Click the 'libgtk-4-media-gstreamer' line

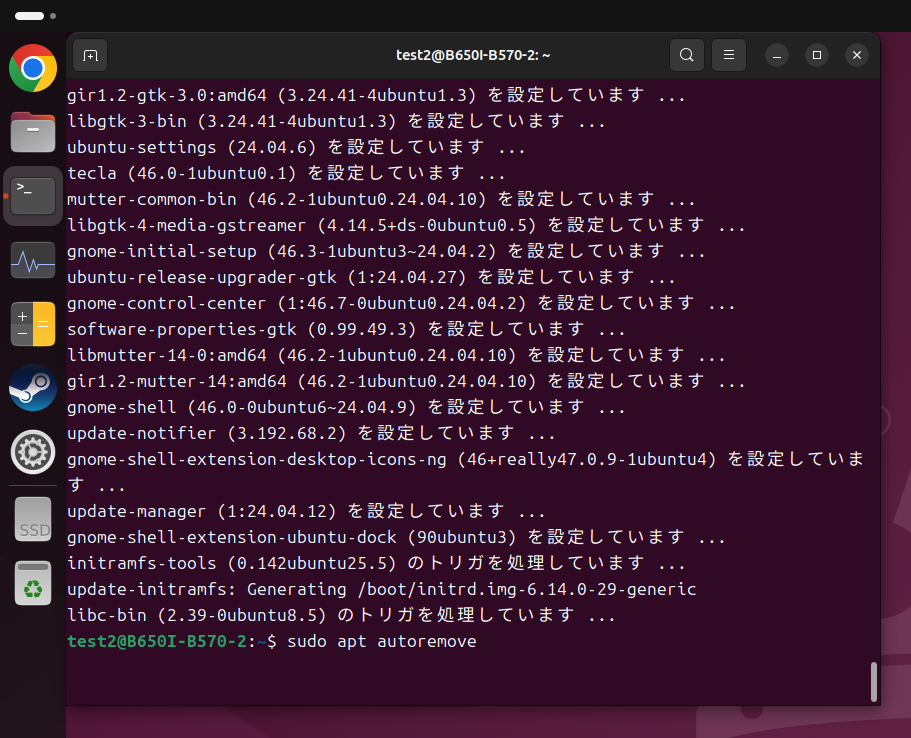click(x=406, y=225)
